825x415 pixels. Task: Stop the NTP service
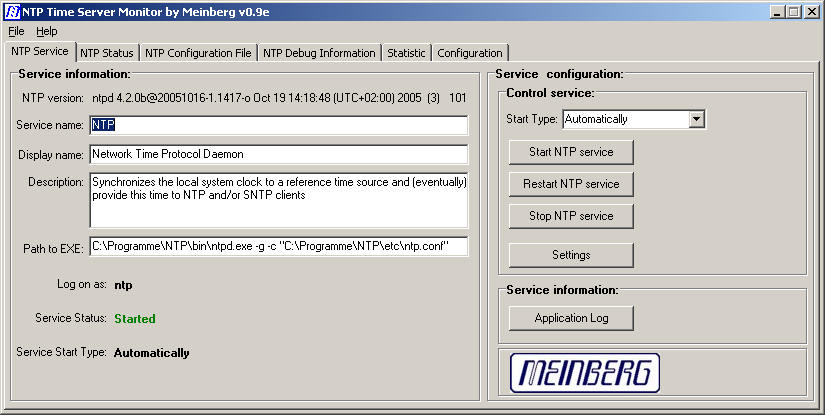pos(571,216)
